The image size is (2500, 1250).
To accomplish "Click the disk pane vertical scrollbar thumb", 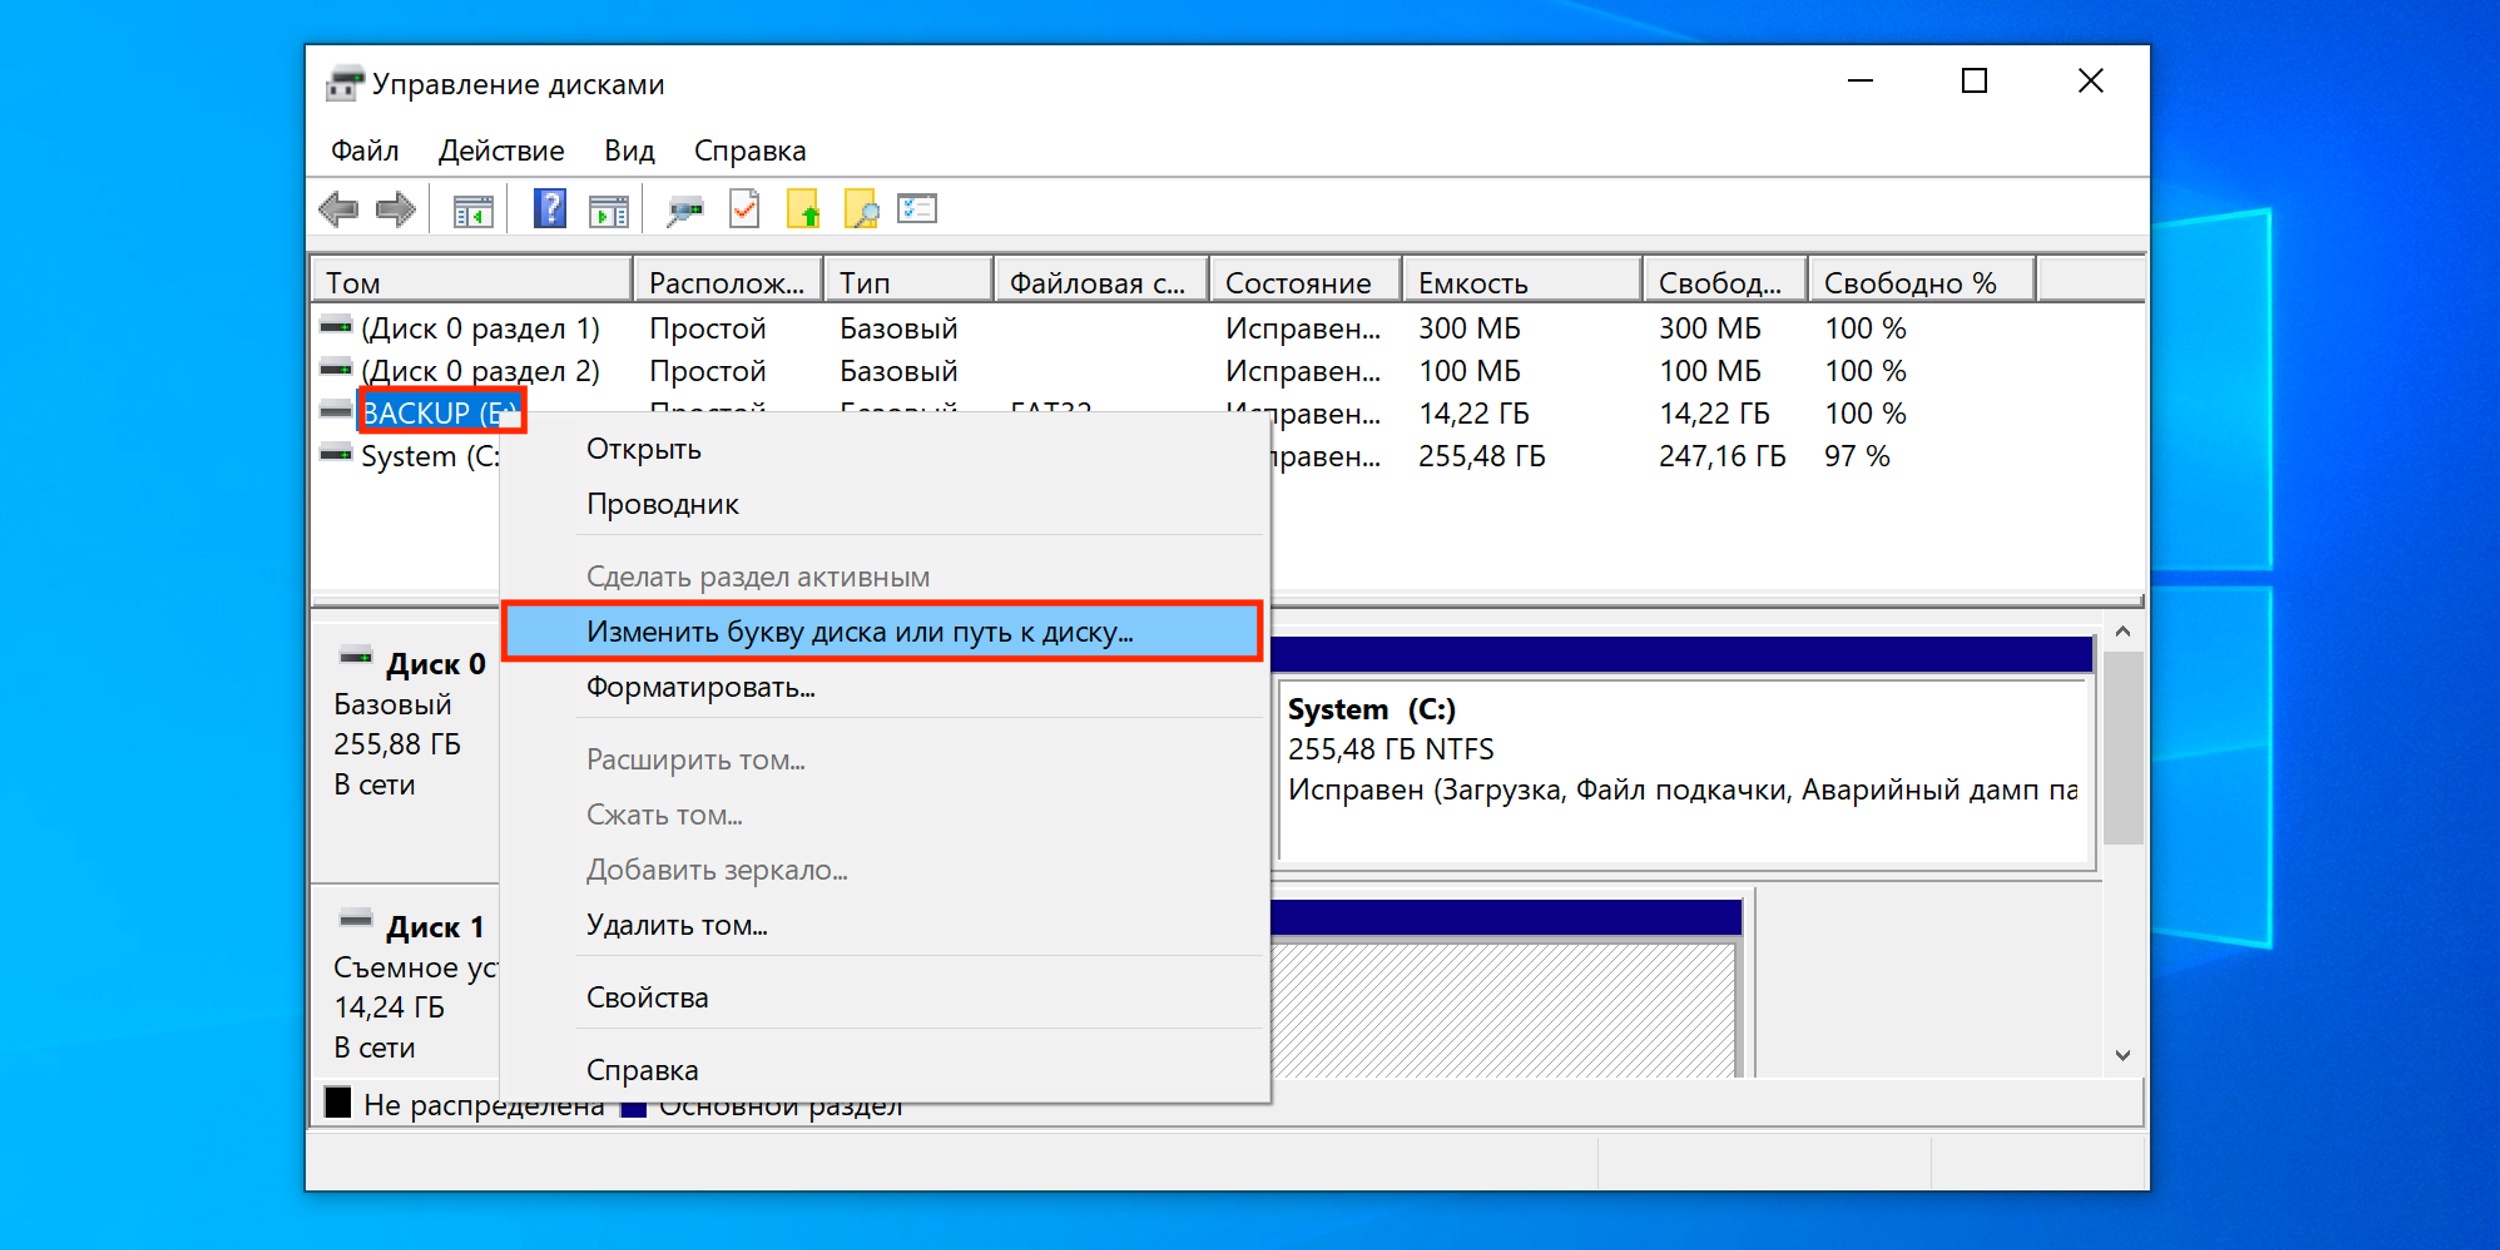I will 2123,748.
